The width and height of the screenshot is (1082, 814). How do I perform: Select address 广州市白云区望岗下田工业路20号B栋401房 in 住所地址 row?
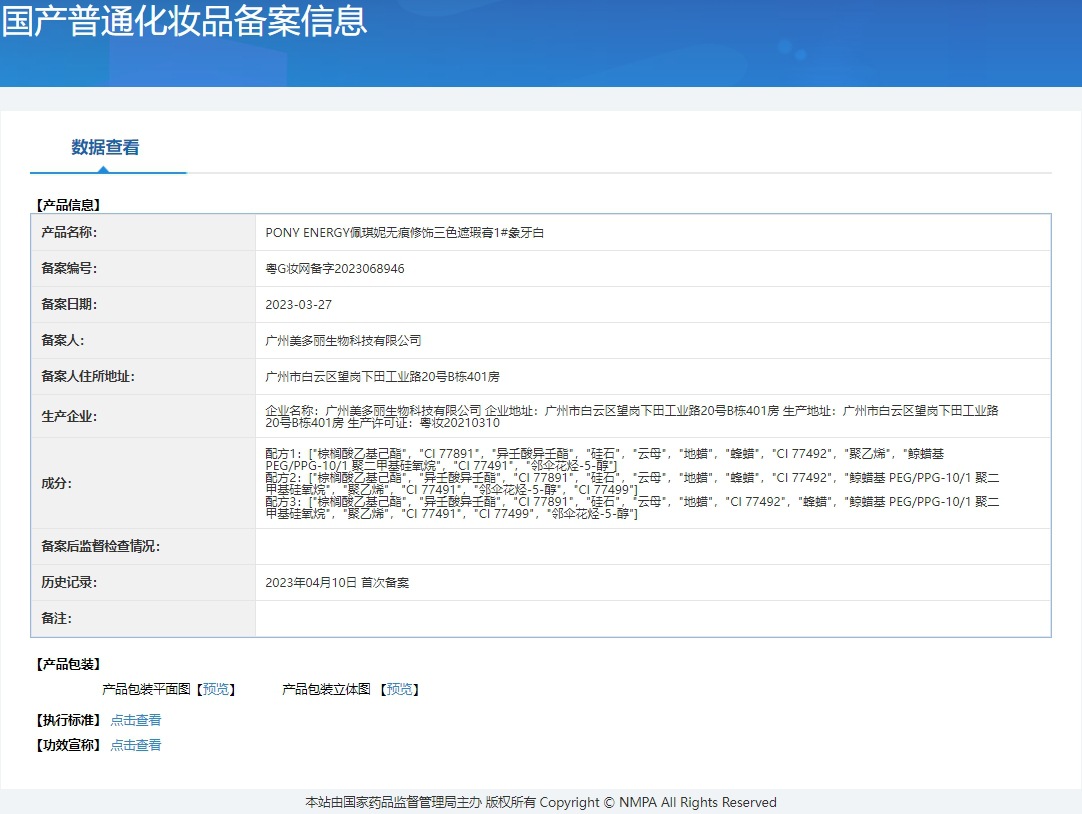coord(382,377)
